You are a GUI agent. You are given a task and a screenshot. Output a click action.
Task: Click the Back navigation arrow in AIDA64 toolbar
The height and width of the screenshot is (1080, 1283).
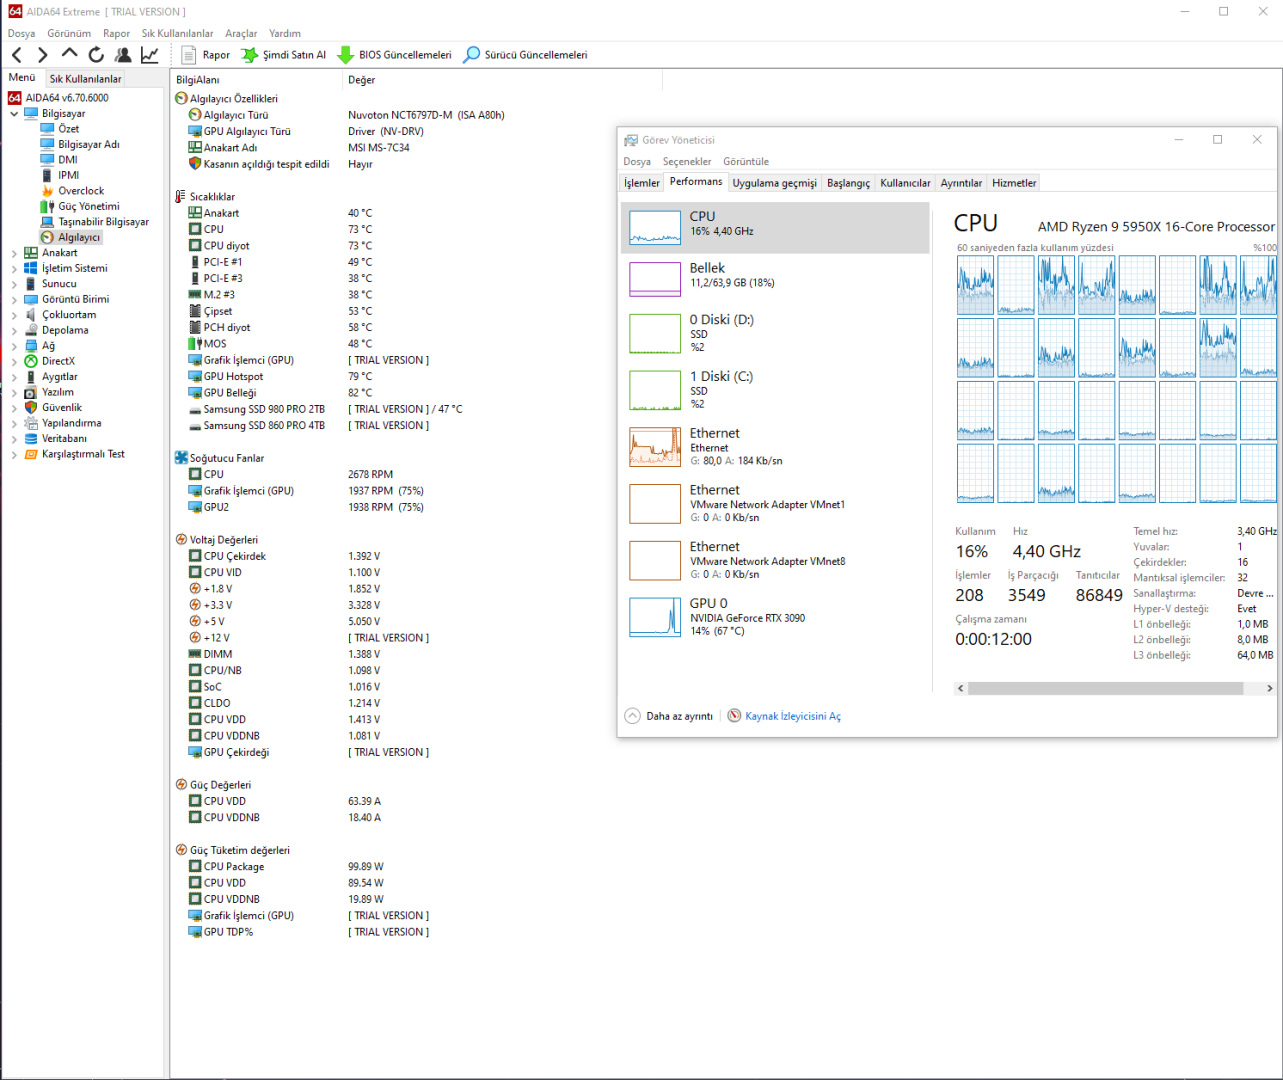click(16, 55)
